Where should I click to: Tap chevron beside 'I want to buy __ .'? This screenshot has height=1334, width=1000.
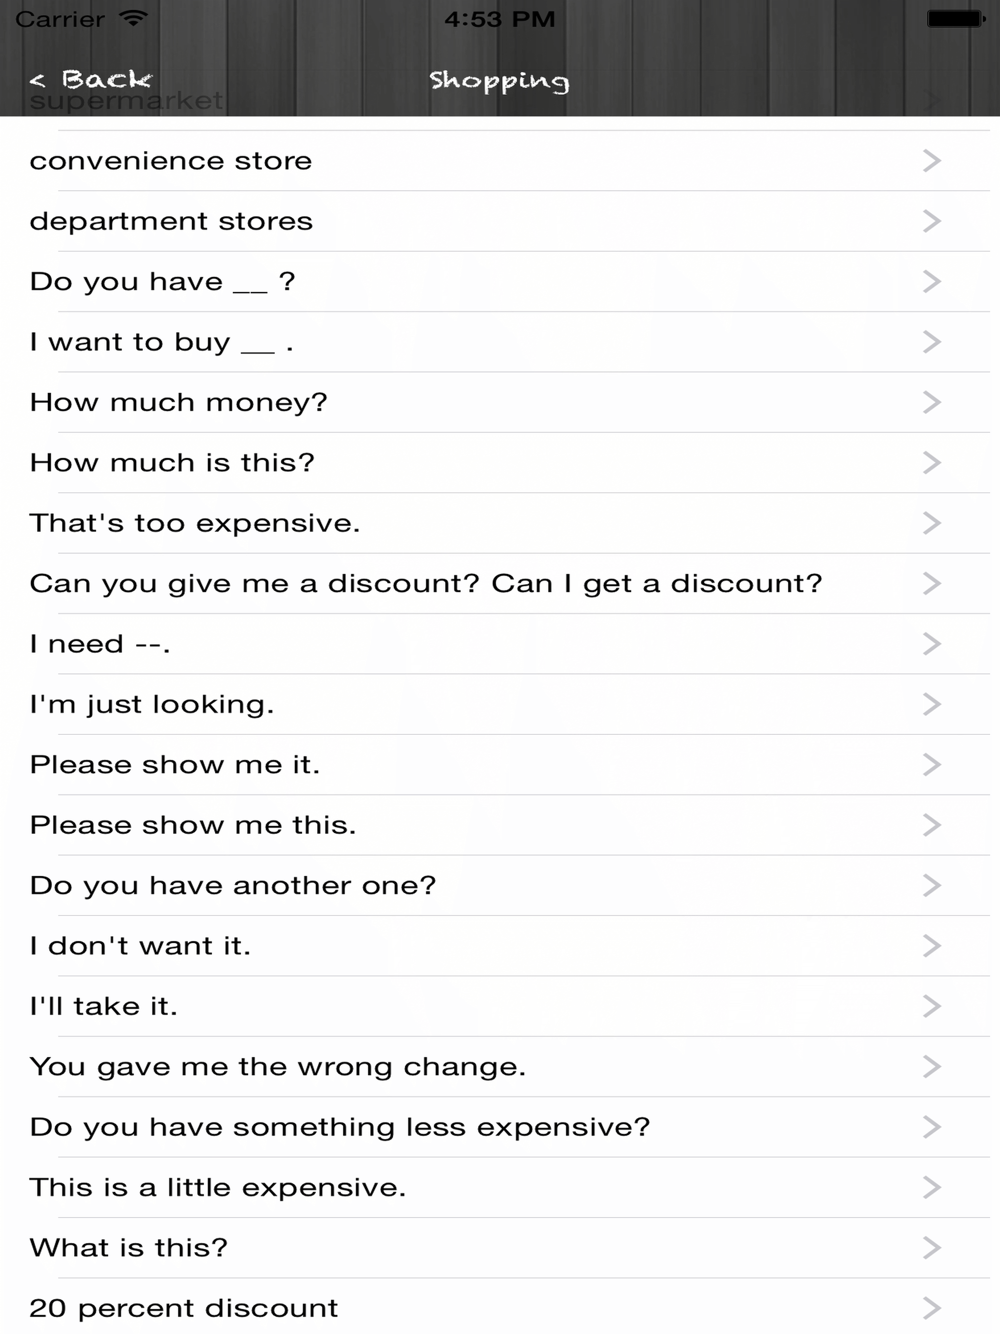[932, 342]
